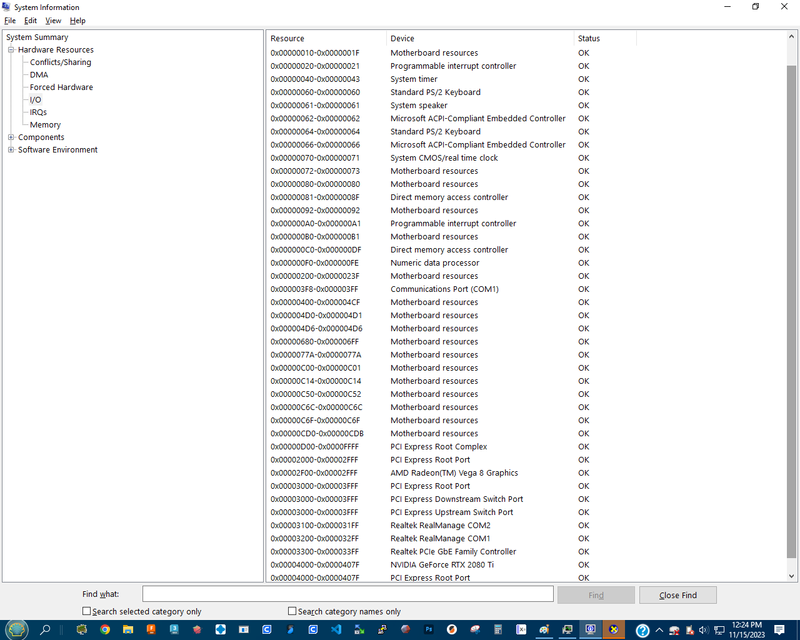This screenshot has height=640, width=800.
Task: Click the taskbar search magnifier
Action: [45, 629]
